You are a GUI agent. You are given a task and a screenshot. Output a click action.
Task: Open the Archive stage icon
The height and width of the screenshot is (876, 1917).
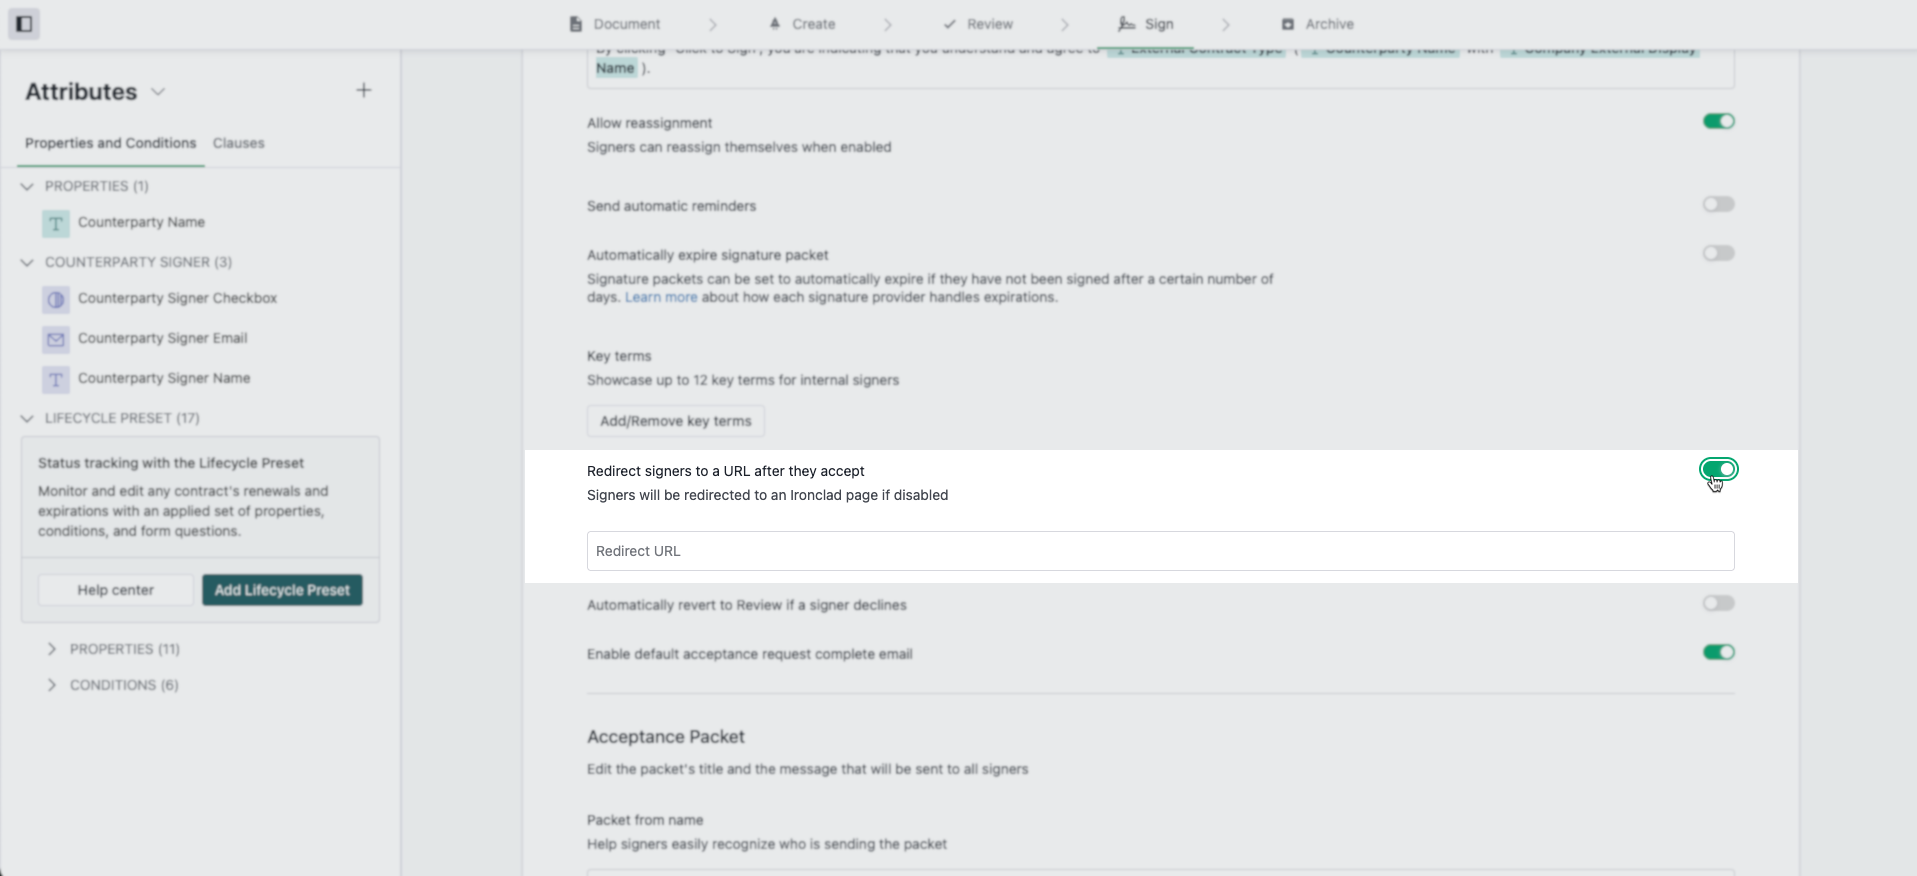pyautogui.click(x=1288, y=24)
